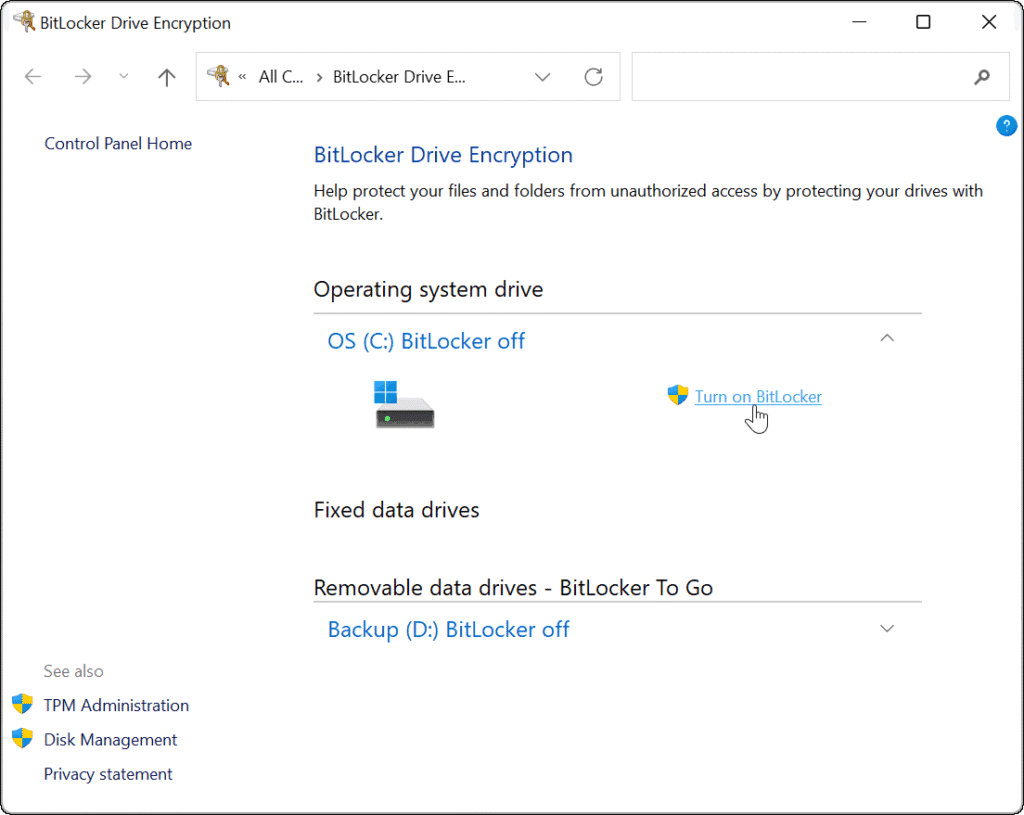Click the Up arrow to parent folder
The height and width of the screenshot is (815, 1024).
click(x=167, y=77)
